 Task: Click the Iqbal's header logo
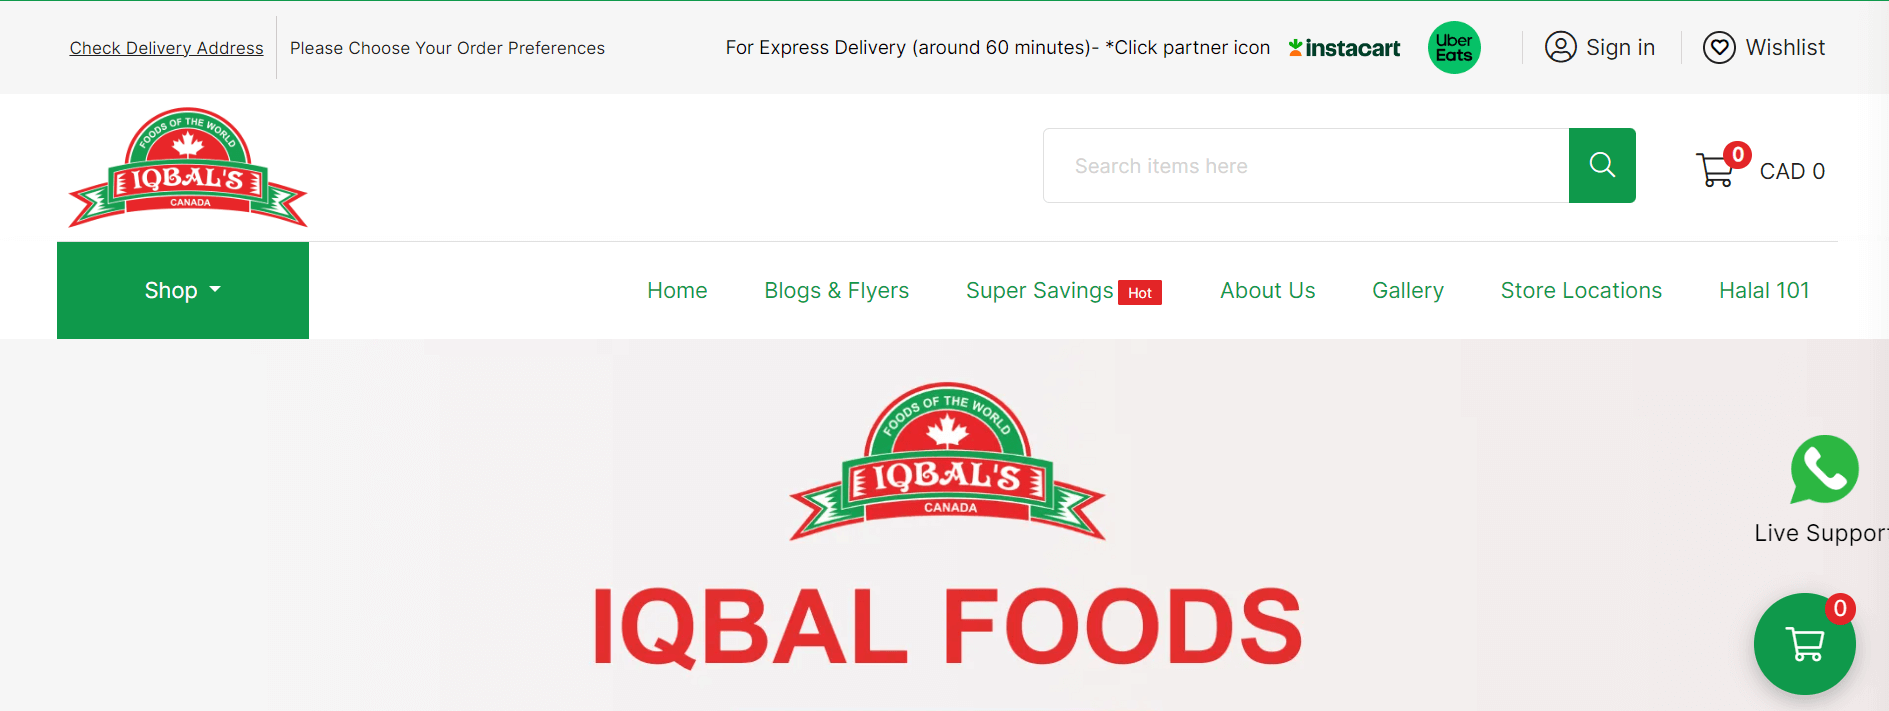188,168
